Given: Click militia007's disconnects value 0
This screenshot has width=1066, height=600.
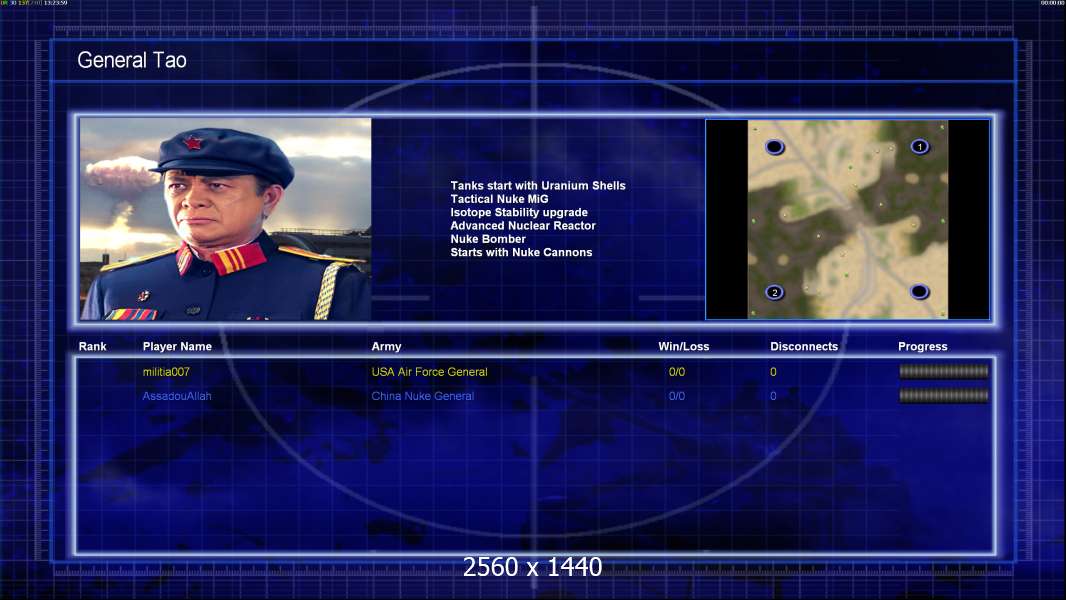Looking at the screenshot, I should (773, 372).
